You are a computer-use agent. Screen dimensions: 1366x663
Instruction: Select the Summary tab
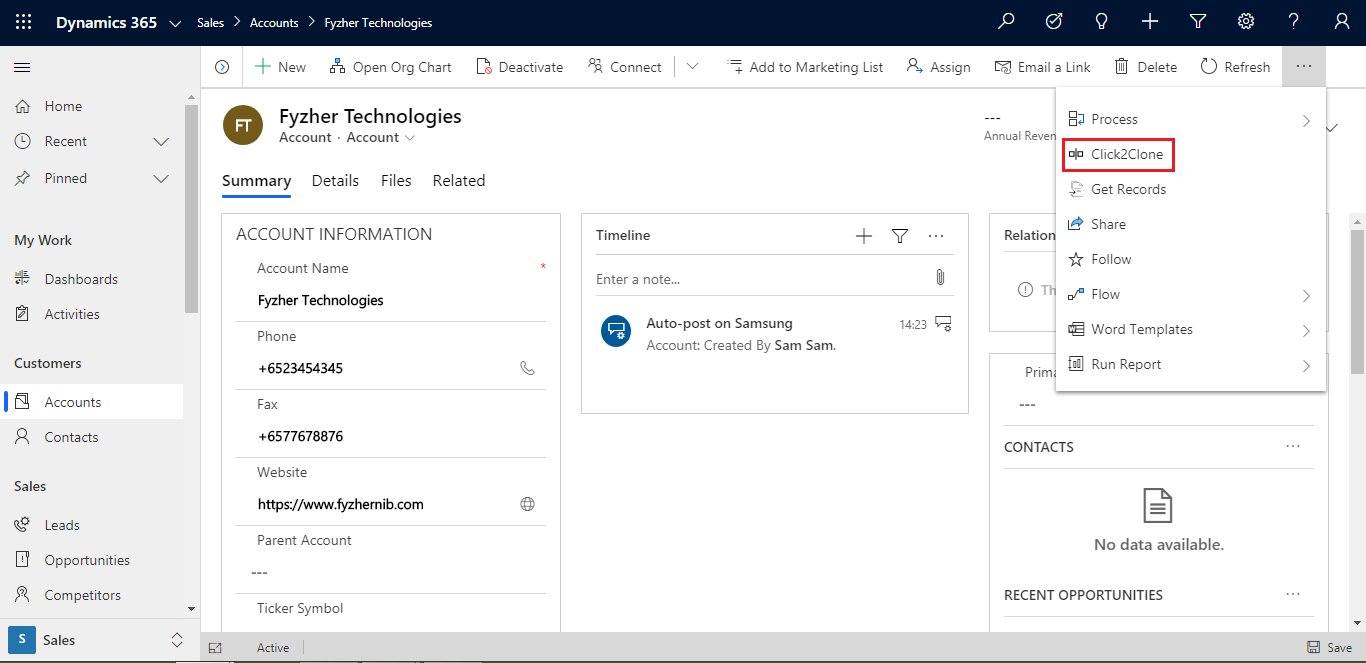pos(256,181)
